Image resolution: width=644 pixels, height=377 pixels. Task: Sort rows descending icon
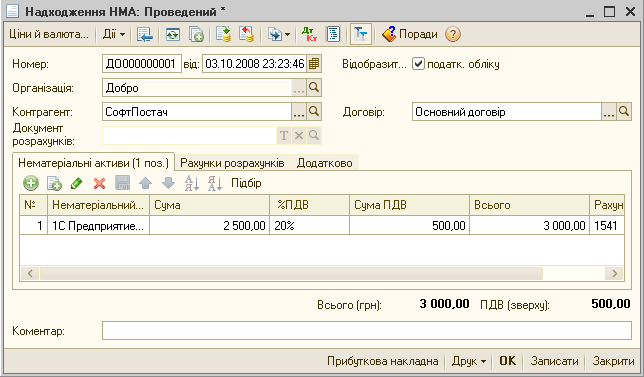click(215, 183)
